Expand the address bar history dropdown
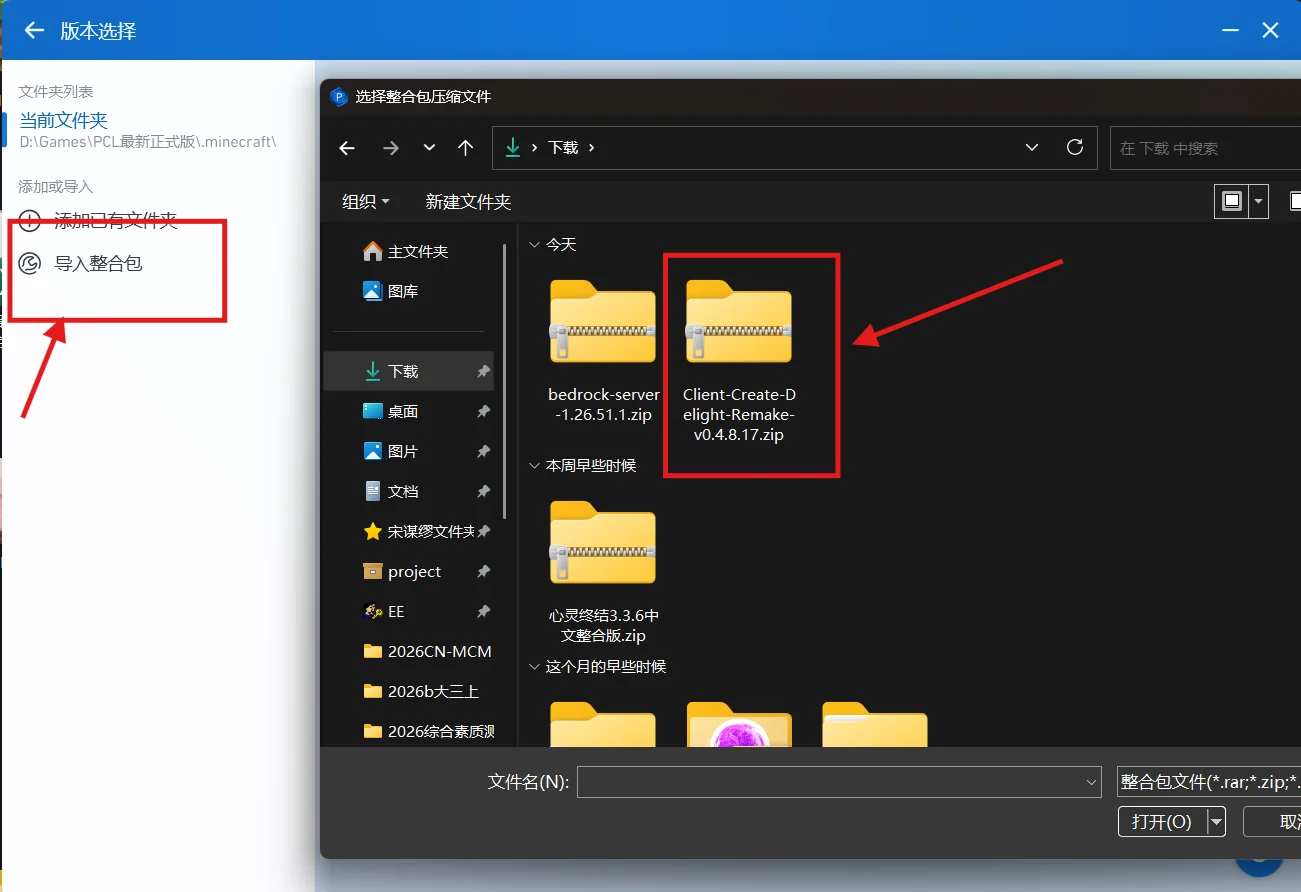The height and width of the screenshot is (892, 1301). tap(1032, 147)
